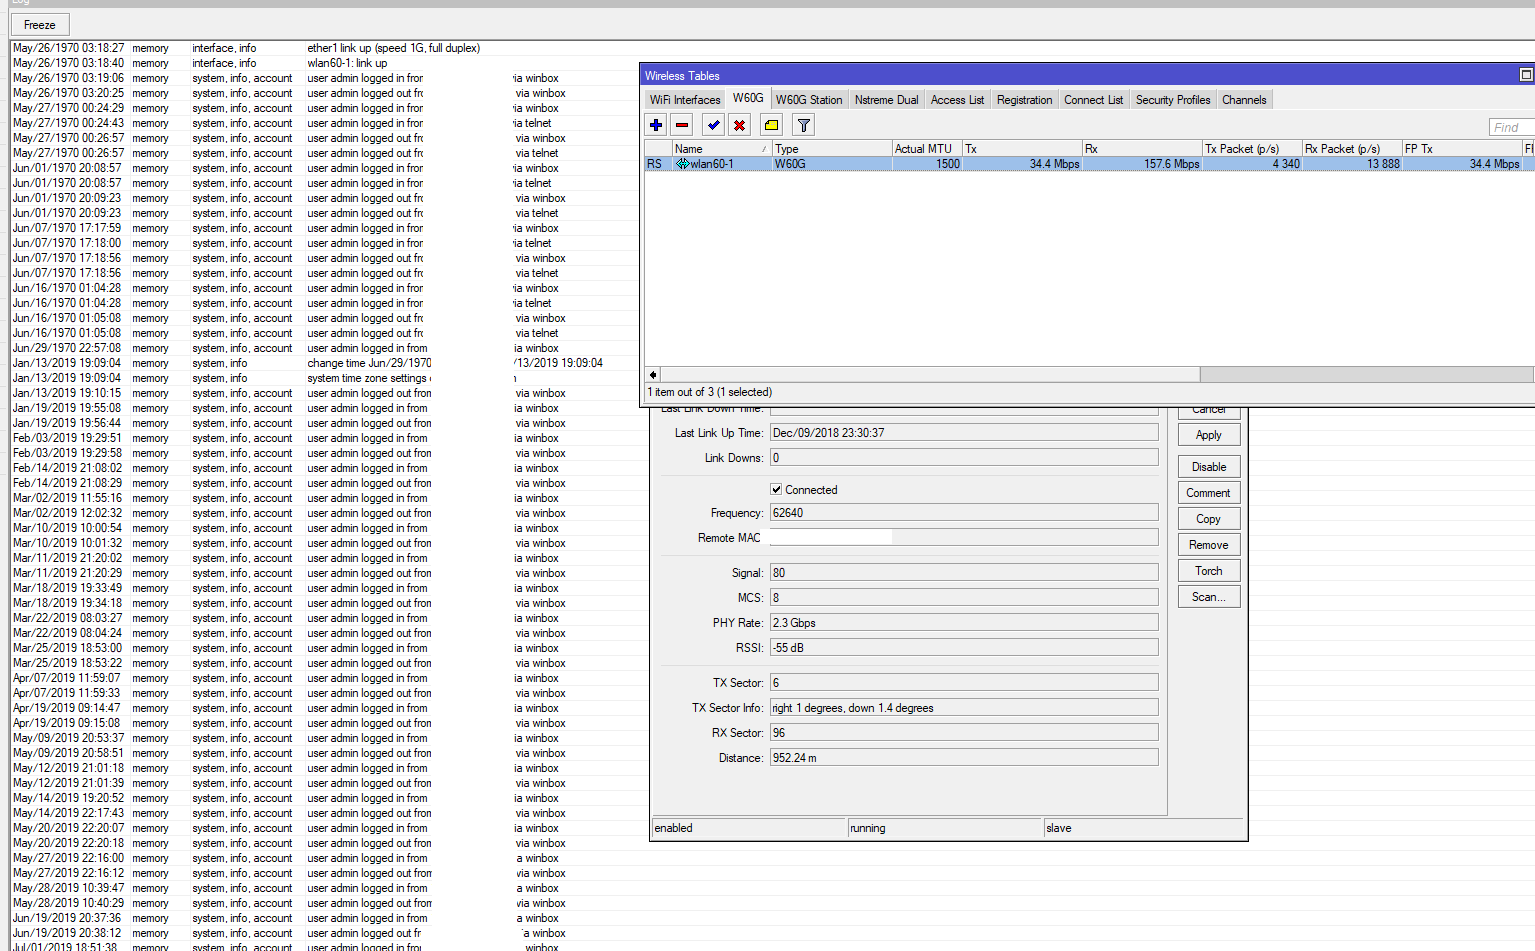Click Rx Packet (p/s) column header

[1352, 149]
